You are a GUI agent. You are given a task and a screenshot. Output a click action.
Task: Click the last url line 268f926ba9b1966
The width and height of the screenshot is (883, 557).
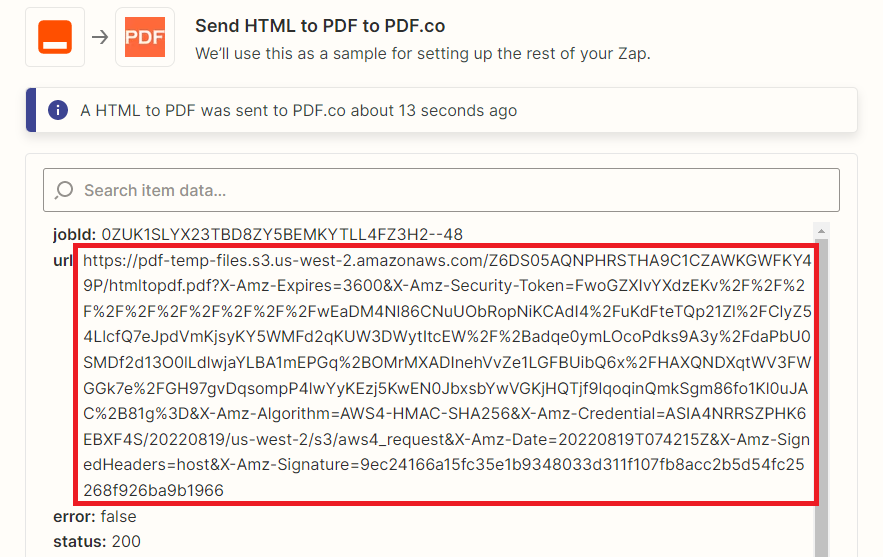point(153,490)
